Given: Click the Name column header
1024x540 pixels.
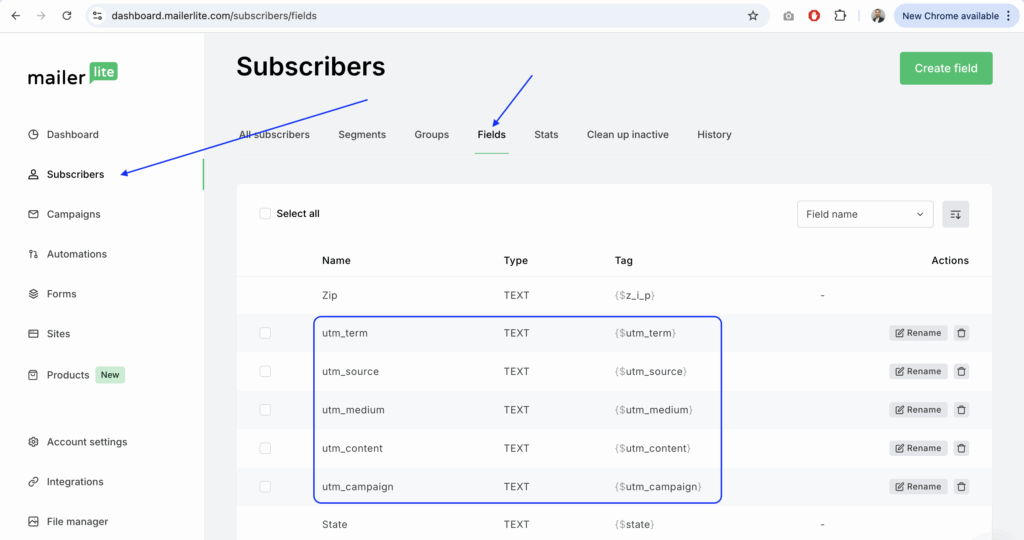Looking at the screenshot, I should click(x=336, y=261).
